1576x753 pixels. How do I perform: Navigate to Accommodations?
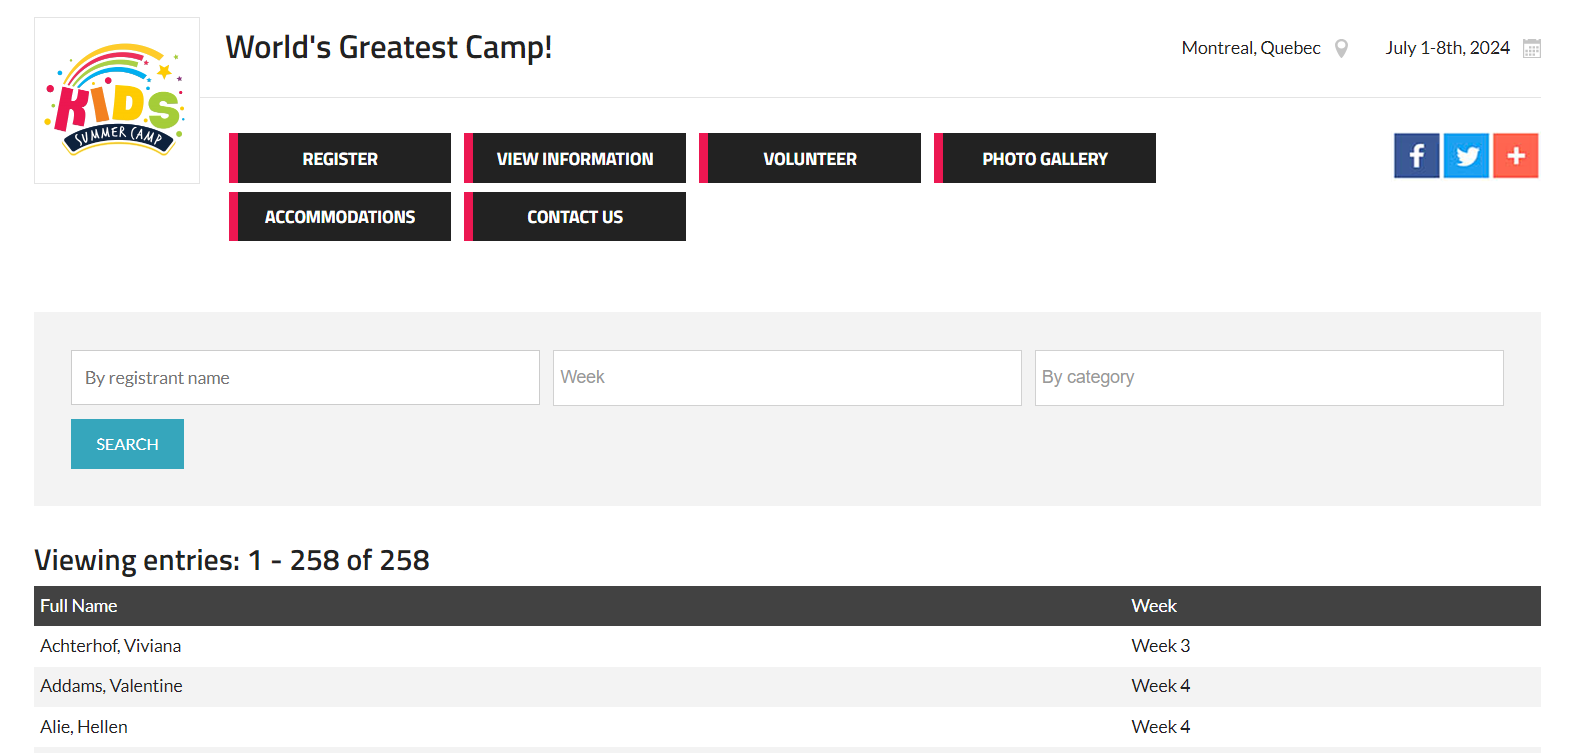pyautogui.click(x=340, y=216)
